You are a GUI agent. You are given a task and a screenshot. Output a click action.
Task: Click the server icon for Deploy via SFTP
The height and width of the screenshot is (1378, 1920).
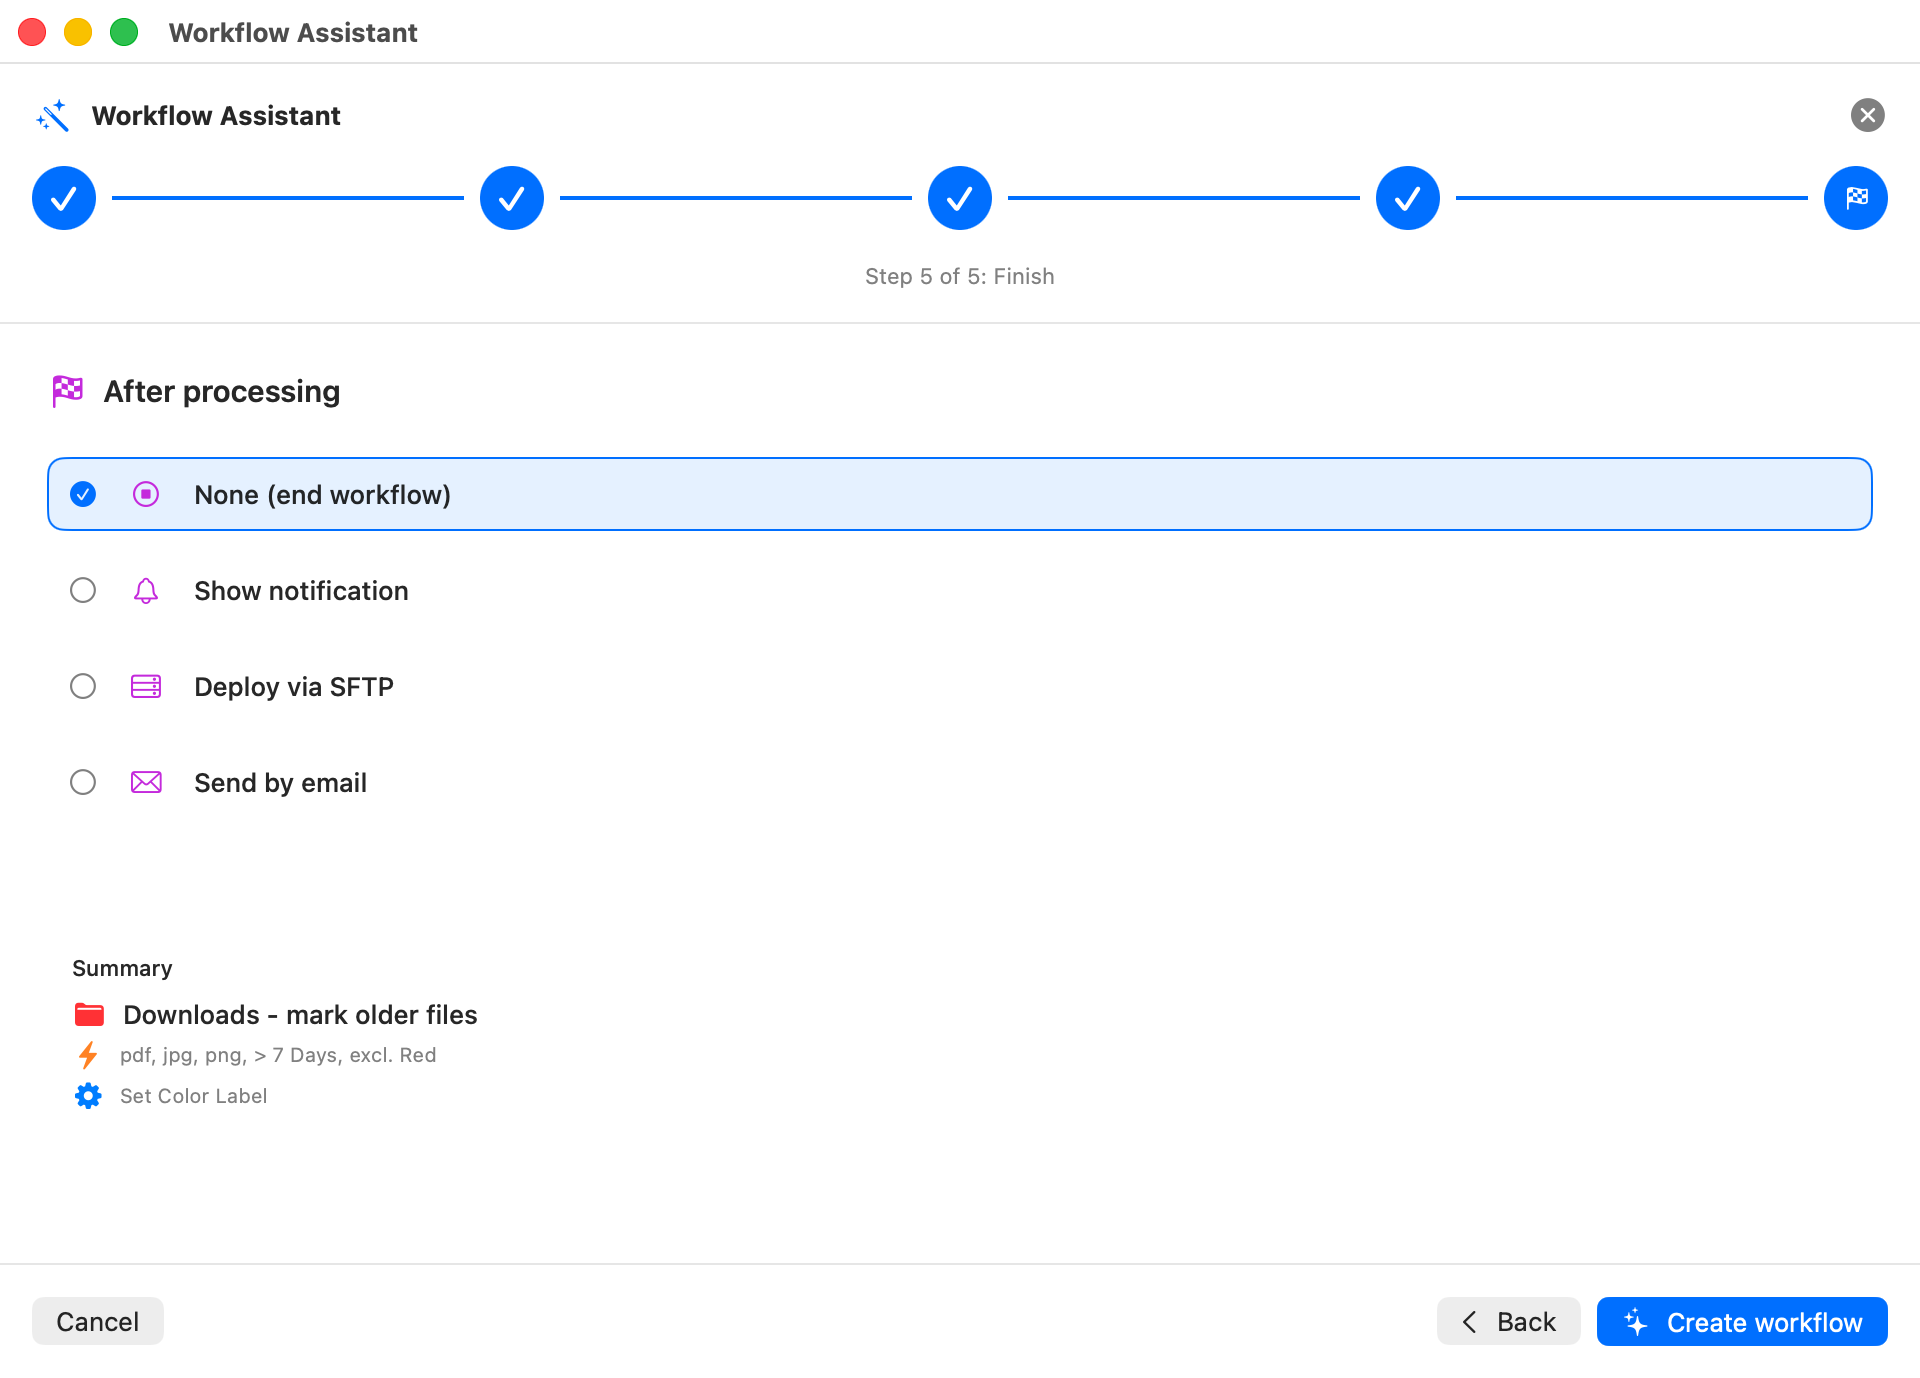pyautogui.click(x=146, y=686)
